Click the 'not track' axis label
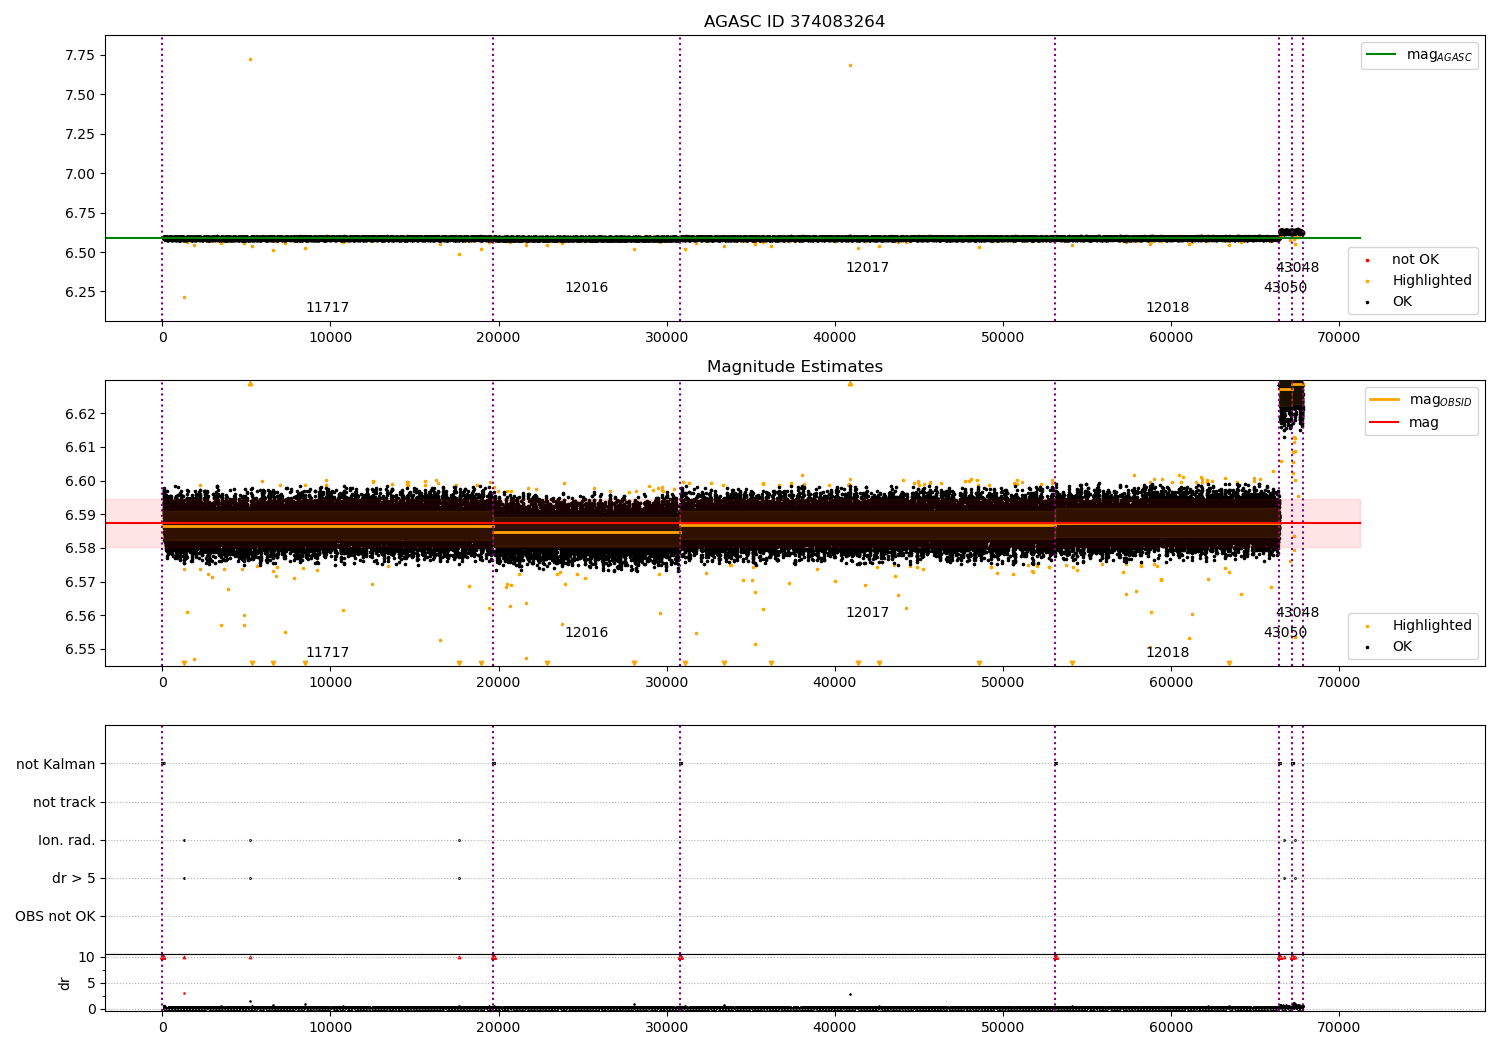The image size is (1500, 1050). click(64, 802)
